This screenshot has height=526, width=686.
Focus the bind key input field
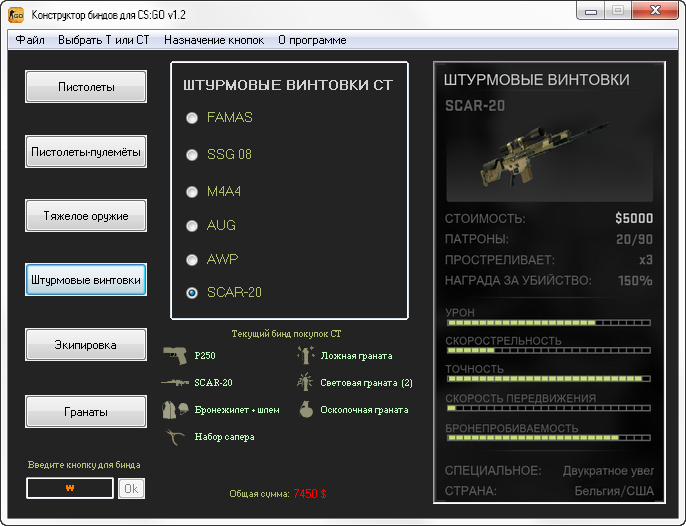[x=70, y=488]
